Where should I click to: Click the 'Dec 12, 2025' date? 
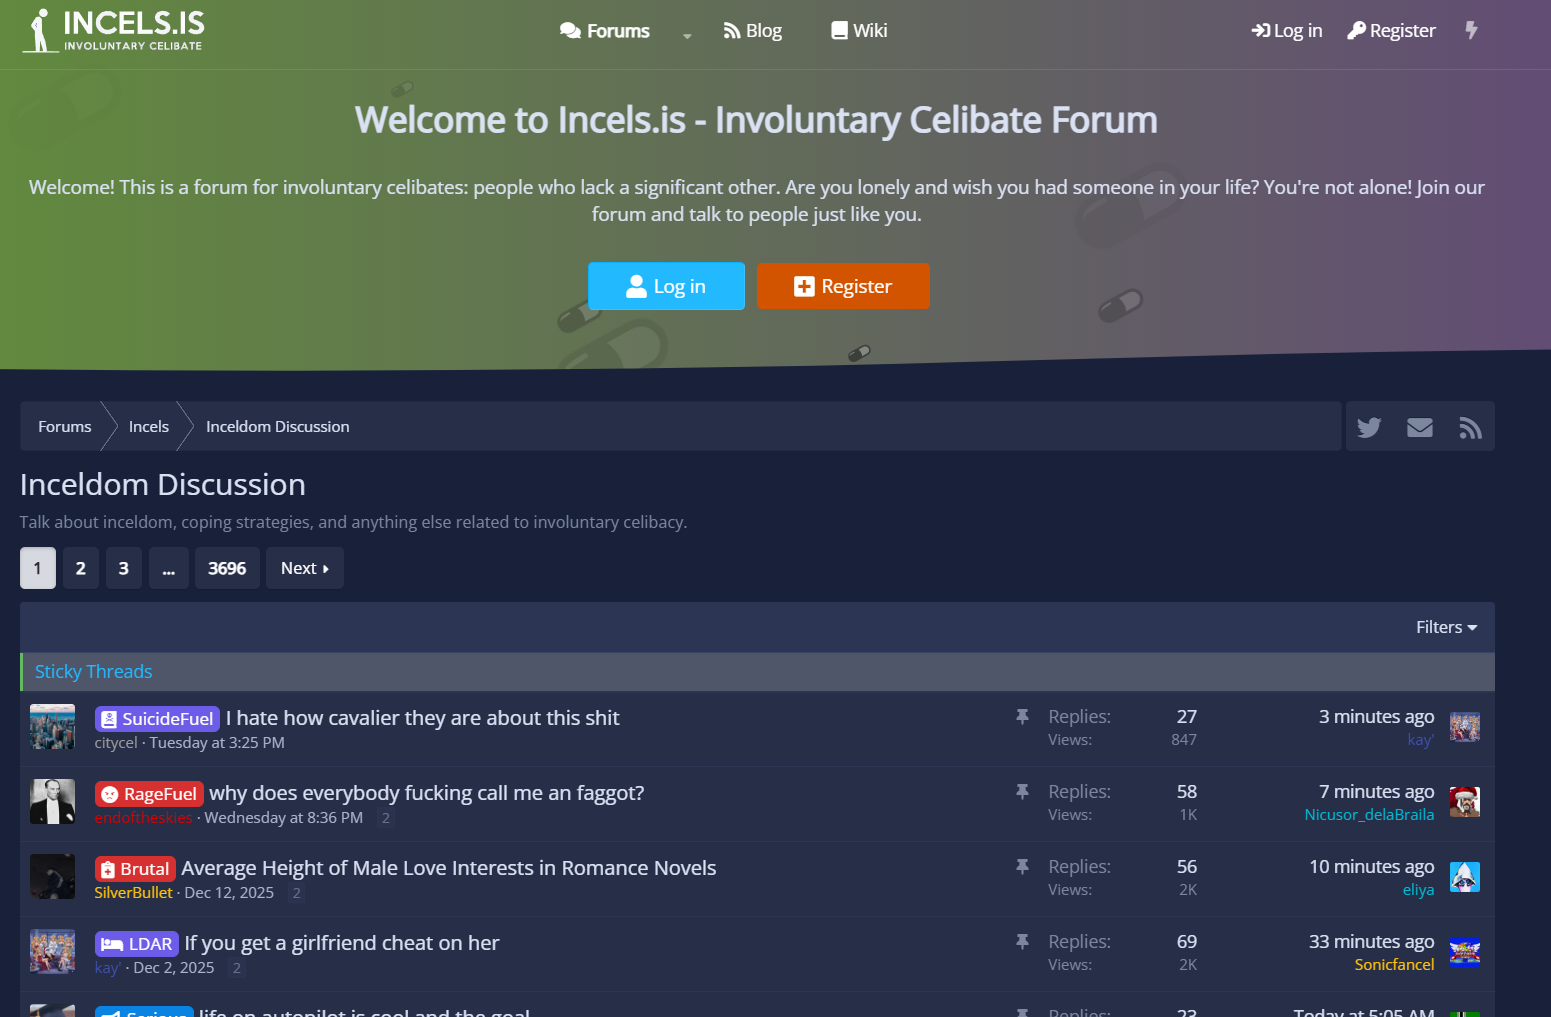coord(229,893)
